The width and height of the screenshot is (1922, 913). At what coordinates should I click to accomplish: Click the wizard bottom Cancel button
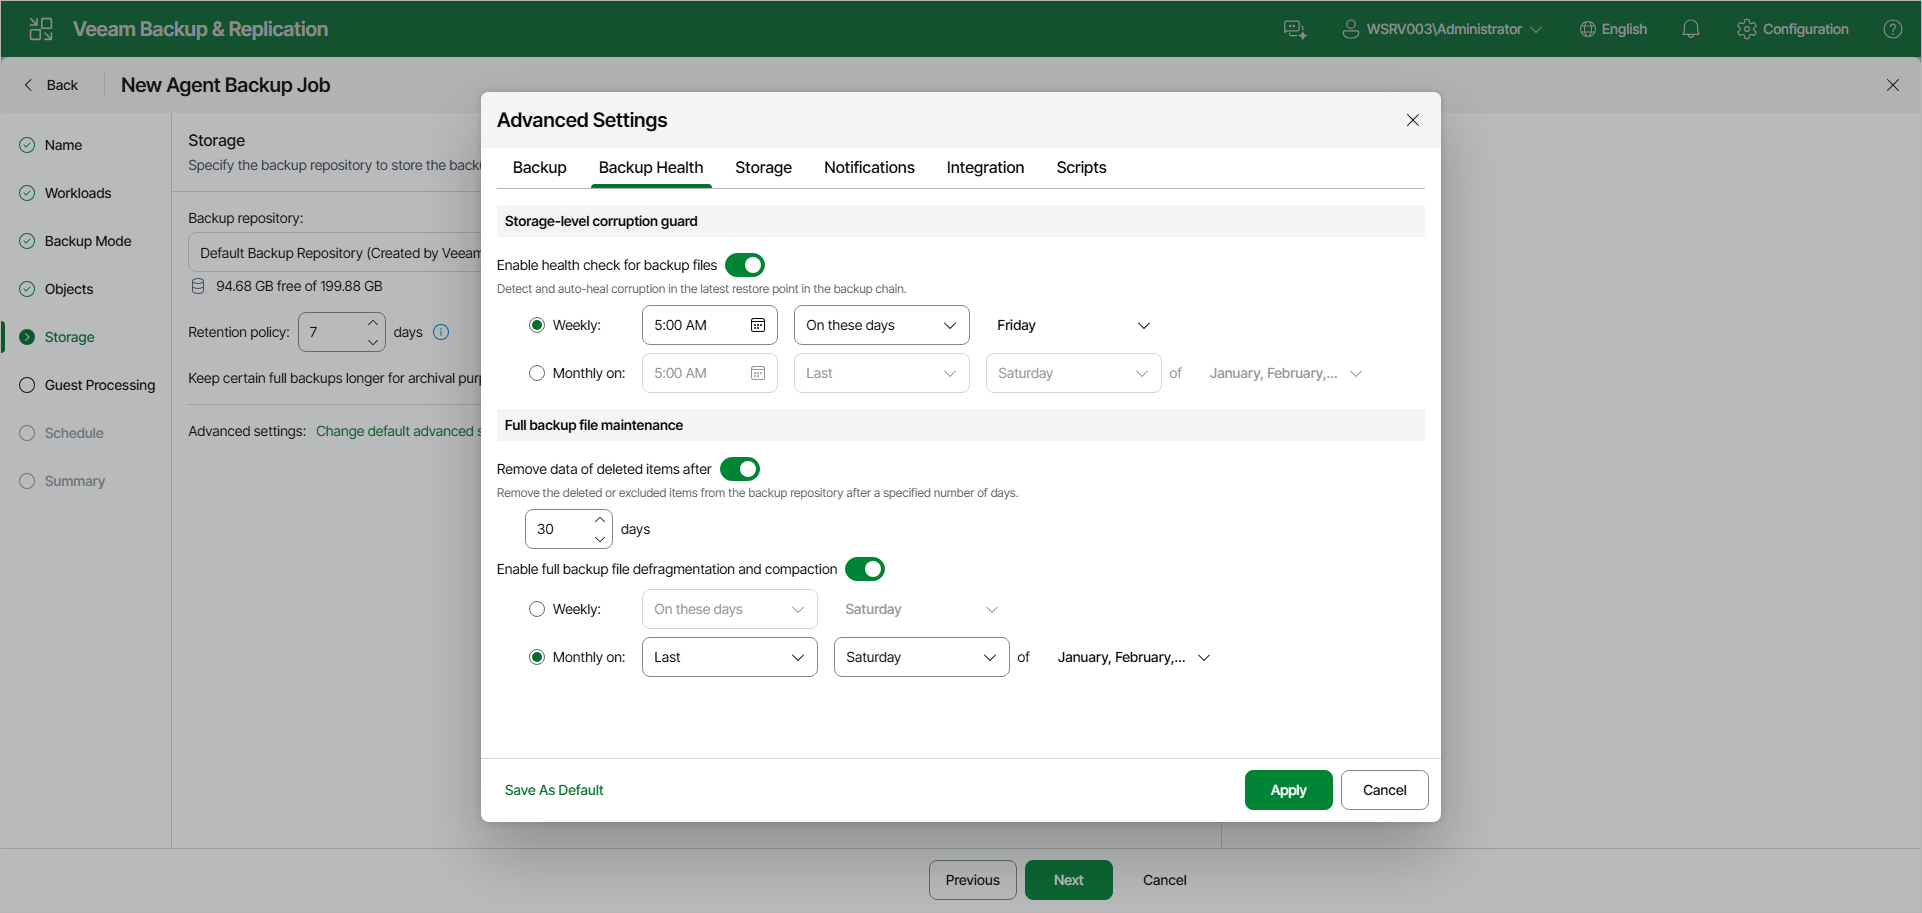pyautogui.click(x=1164, y=880)
